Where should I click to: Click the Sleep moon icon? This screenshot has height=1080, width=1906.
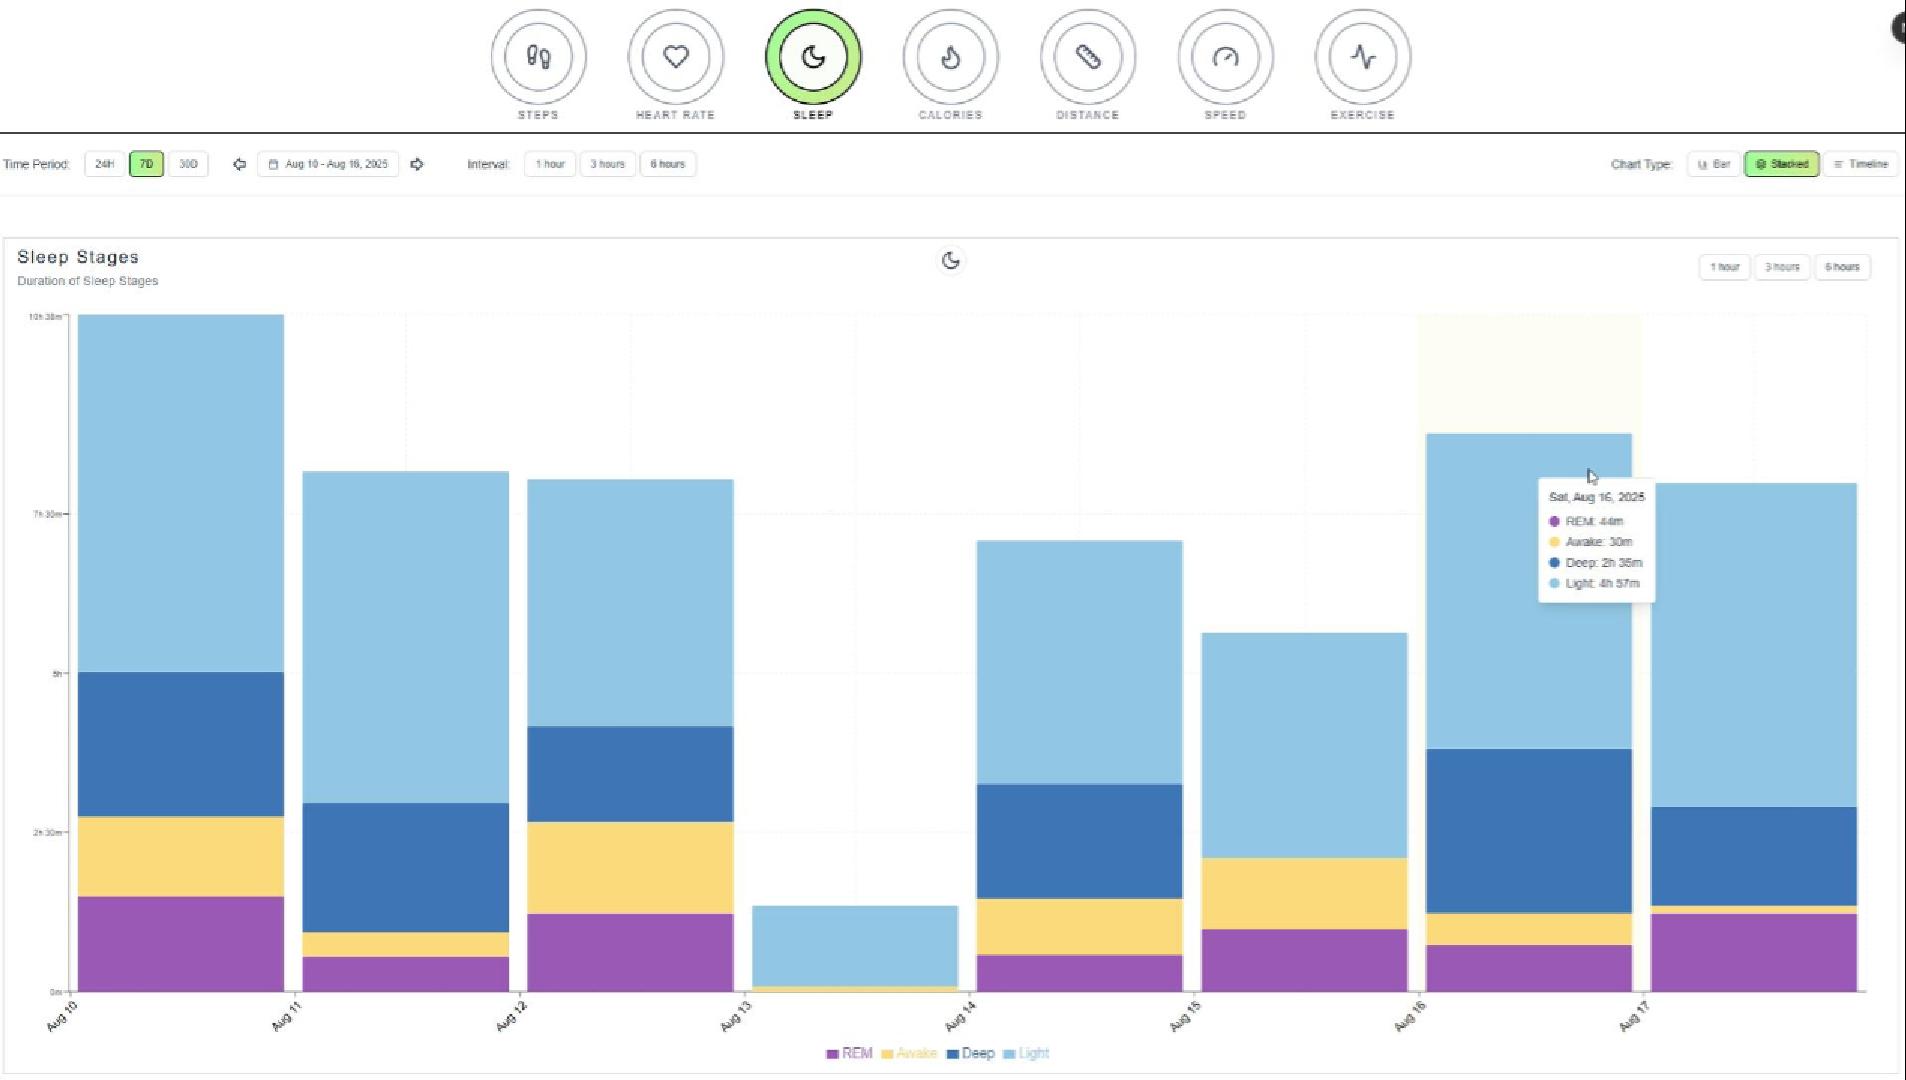(x=813, y=57)
